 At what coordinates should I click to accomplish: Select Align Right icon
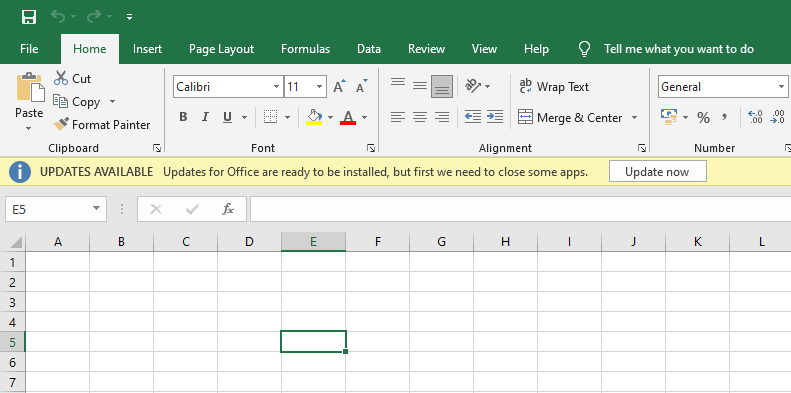pos(442,118)
